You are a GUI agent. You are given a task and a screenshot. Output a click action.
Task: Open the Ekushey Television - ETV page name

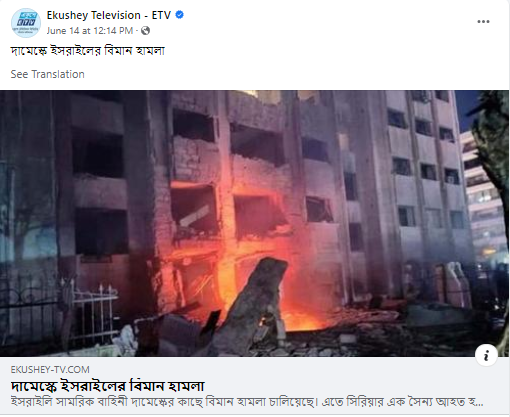click(109, 15)
